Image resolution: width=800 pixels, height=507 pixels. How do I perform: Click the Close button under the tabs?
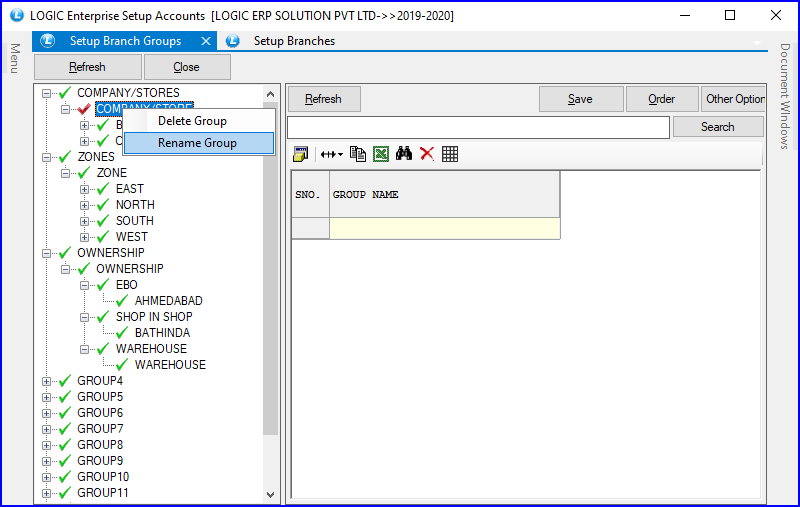tap(187, 67)
